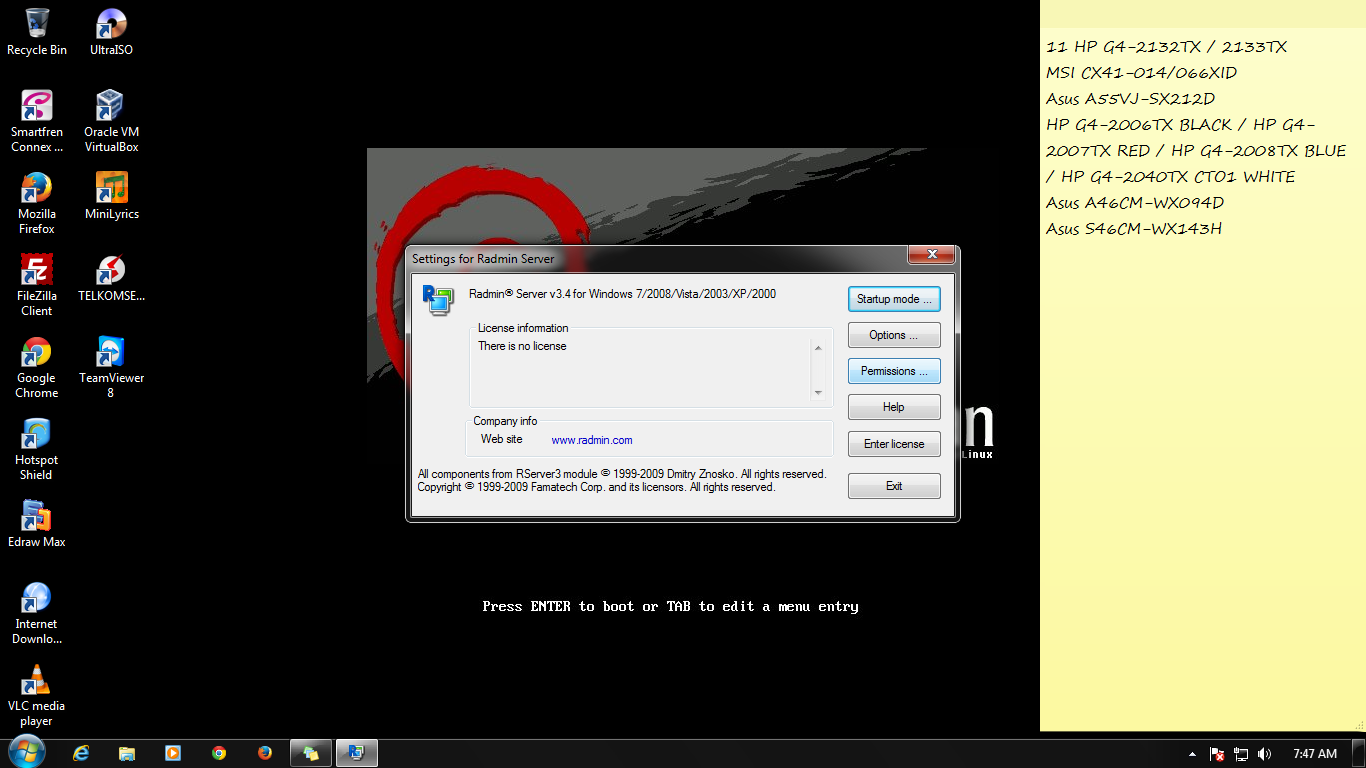Click the Radmin Server taskbar button

pyautogui.click(x=357, y=753)
